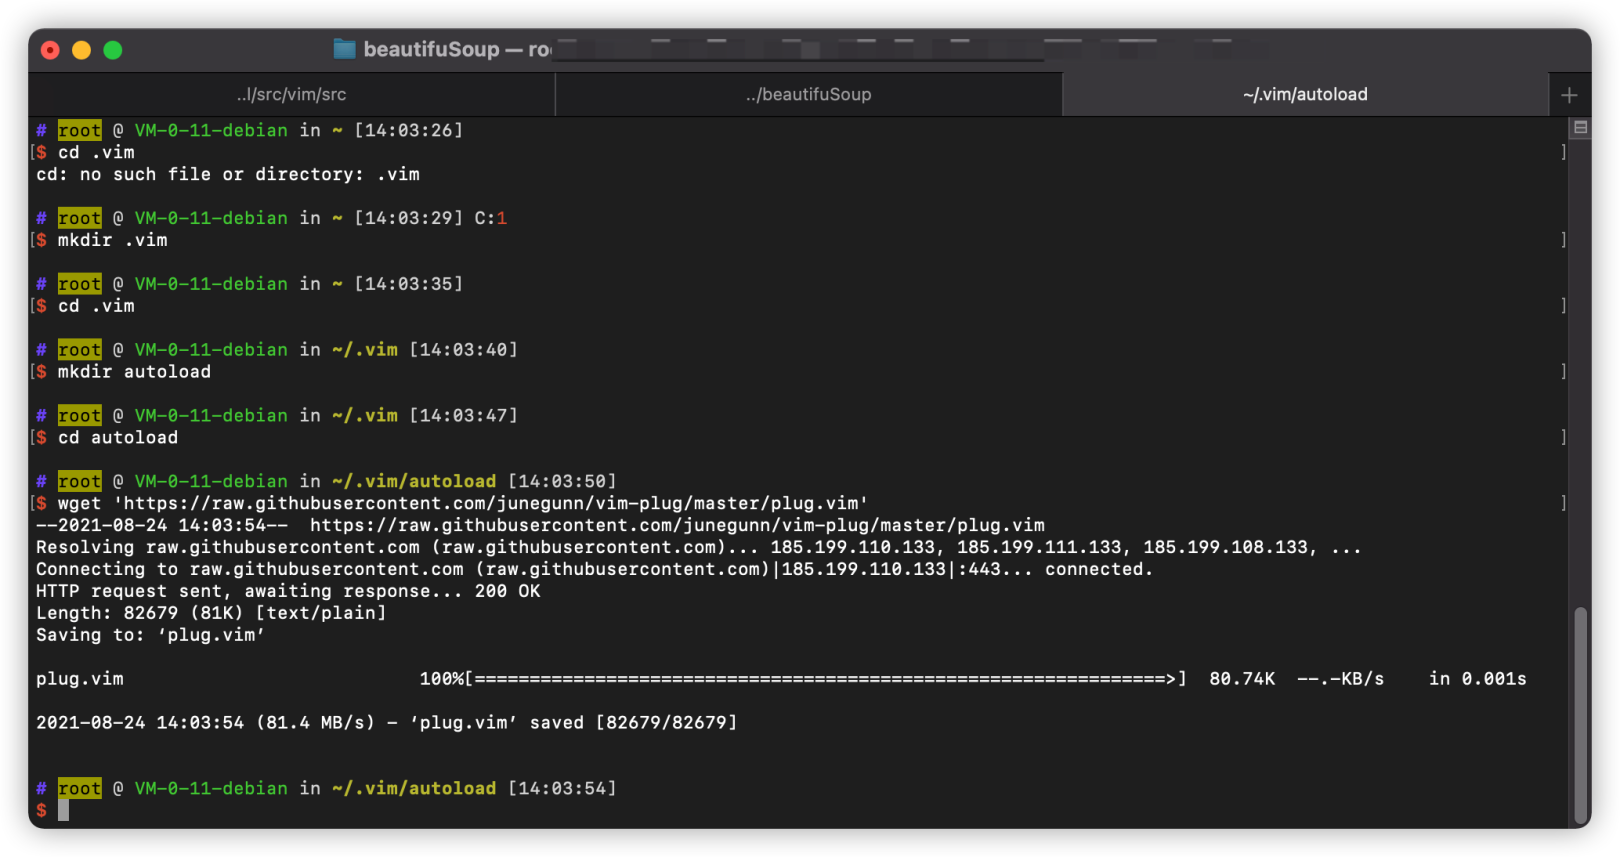Minimize the window with the yellow button
The image size is (1620, 857).
[x=81, y=50]
